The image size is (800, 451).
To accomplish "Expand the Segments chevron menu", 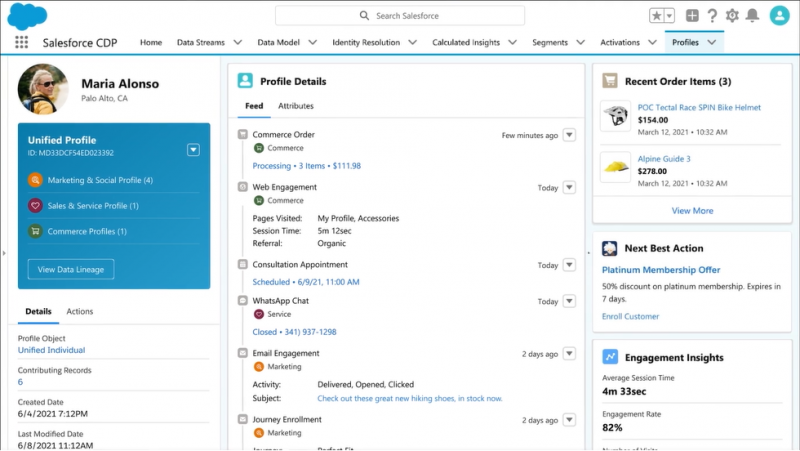I will coord(580,42).
